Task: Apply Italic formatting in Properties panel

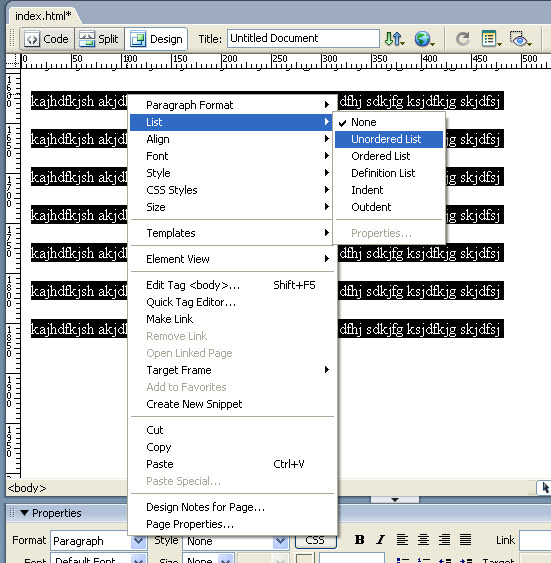Action: click(x=380, y=539)
